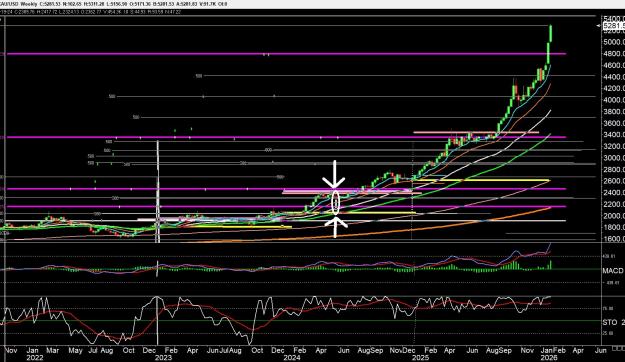Click the 2023 year label on time axis
The height and width of the screenshot is (362, 625).
click(162, 357)
